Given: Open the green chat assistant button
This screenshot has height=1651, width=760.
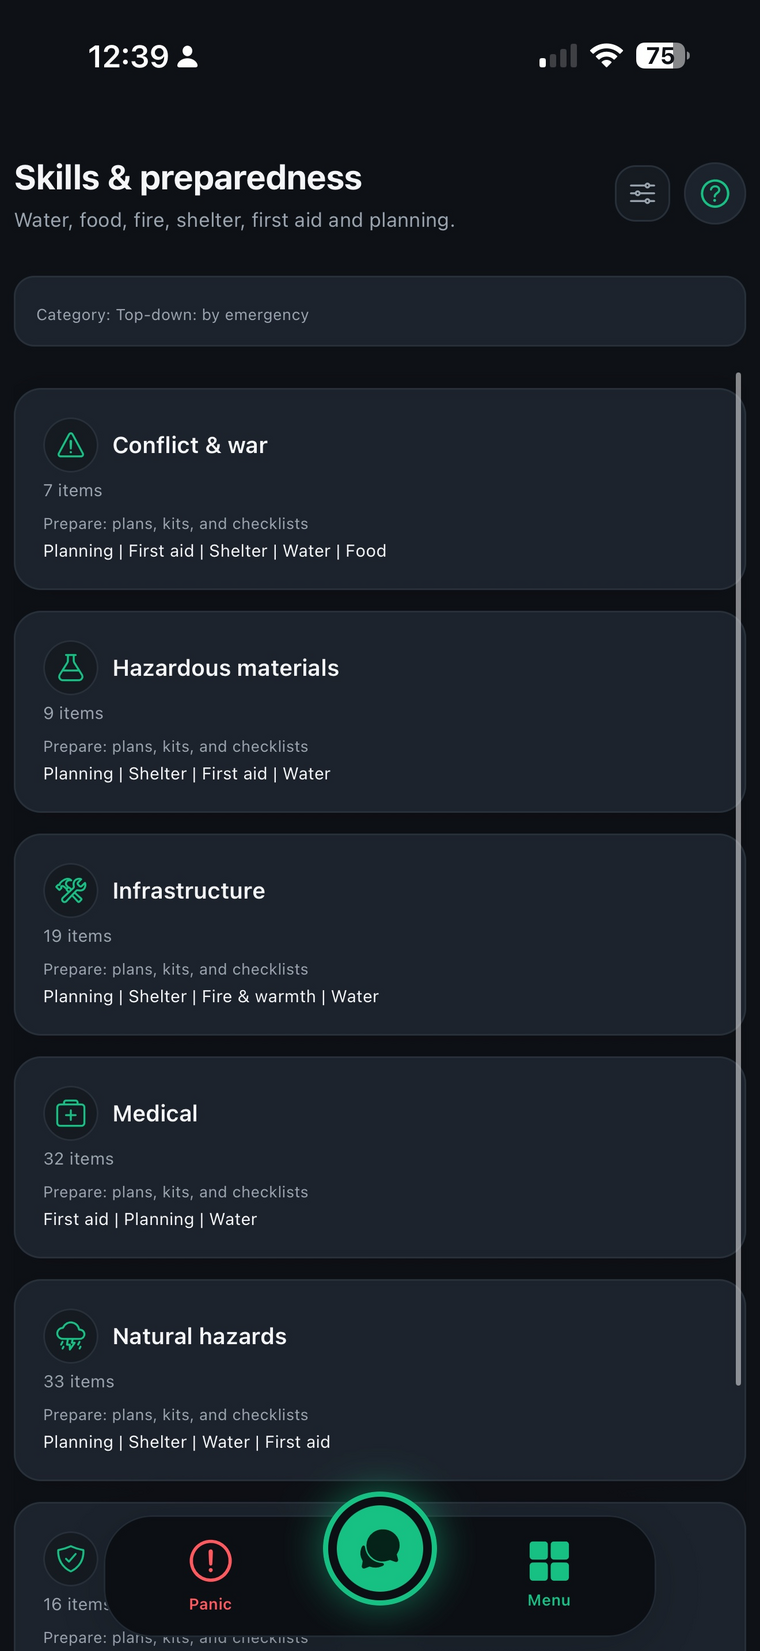Looking at the screenshot, I should click(380, 1548).
